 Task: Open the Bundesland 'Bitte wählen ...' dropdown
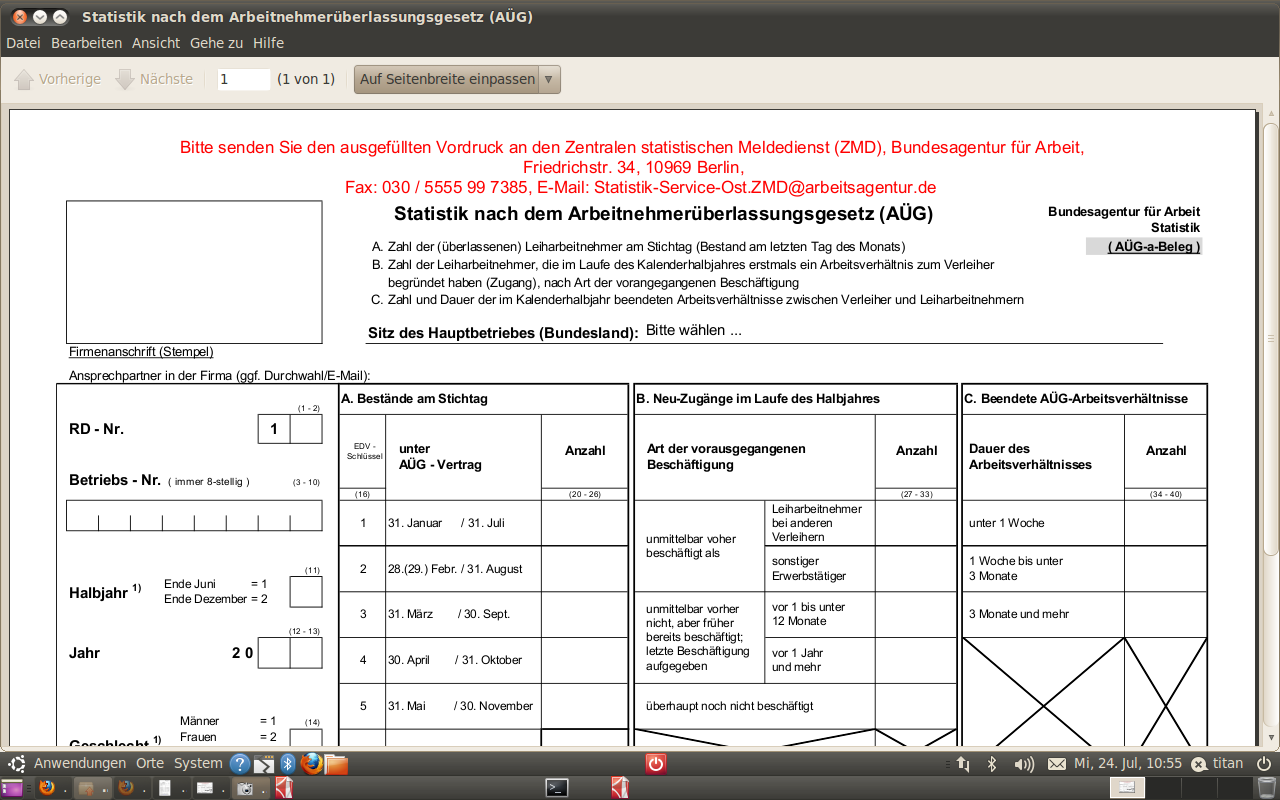900,331
